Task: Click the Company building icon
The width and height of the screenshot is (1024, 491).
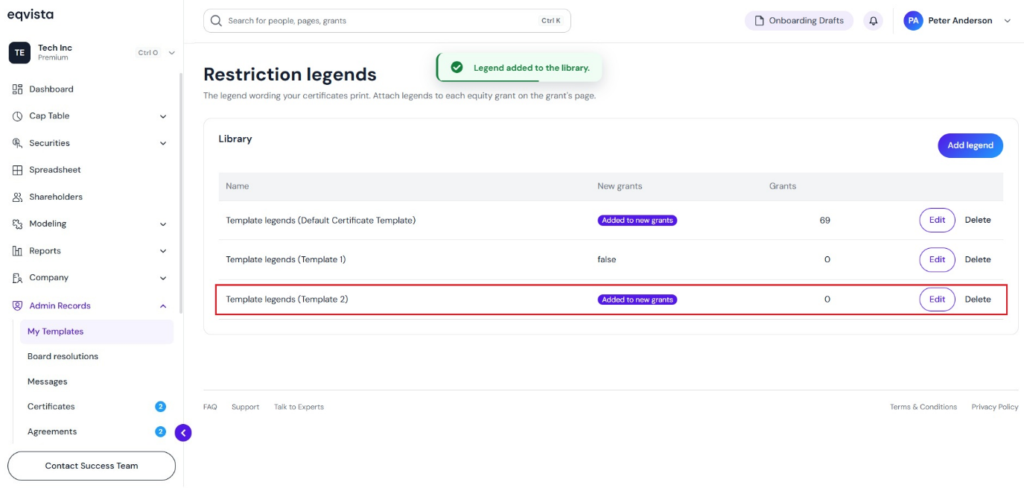Action: pos(18,277)
